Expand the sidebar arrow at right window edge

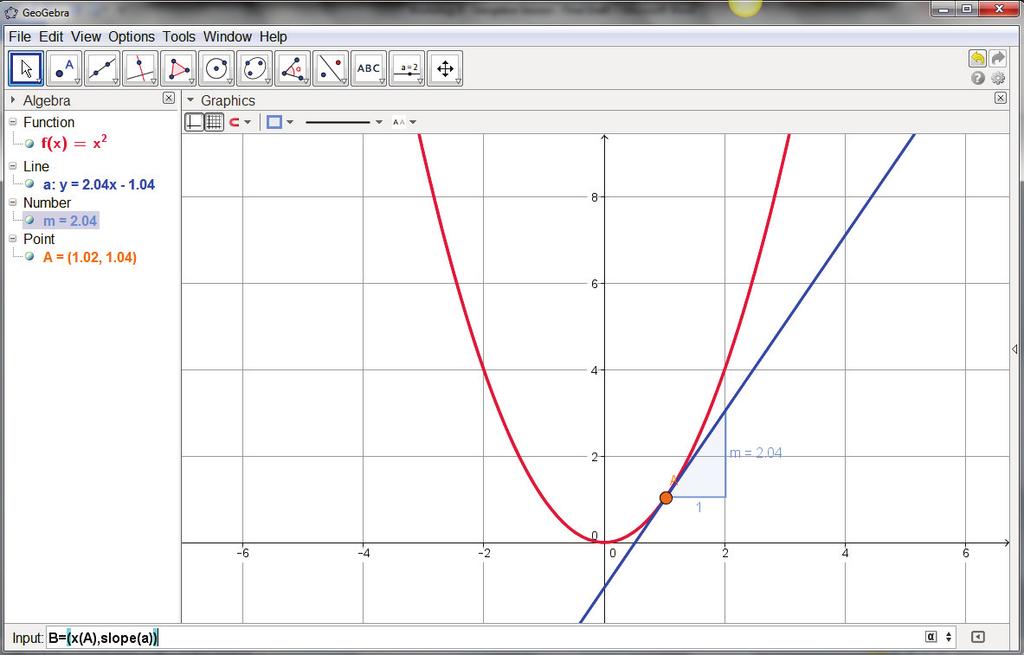coord(1014,349)
